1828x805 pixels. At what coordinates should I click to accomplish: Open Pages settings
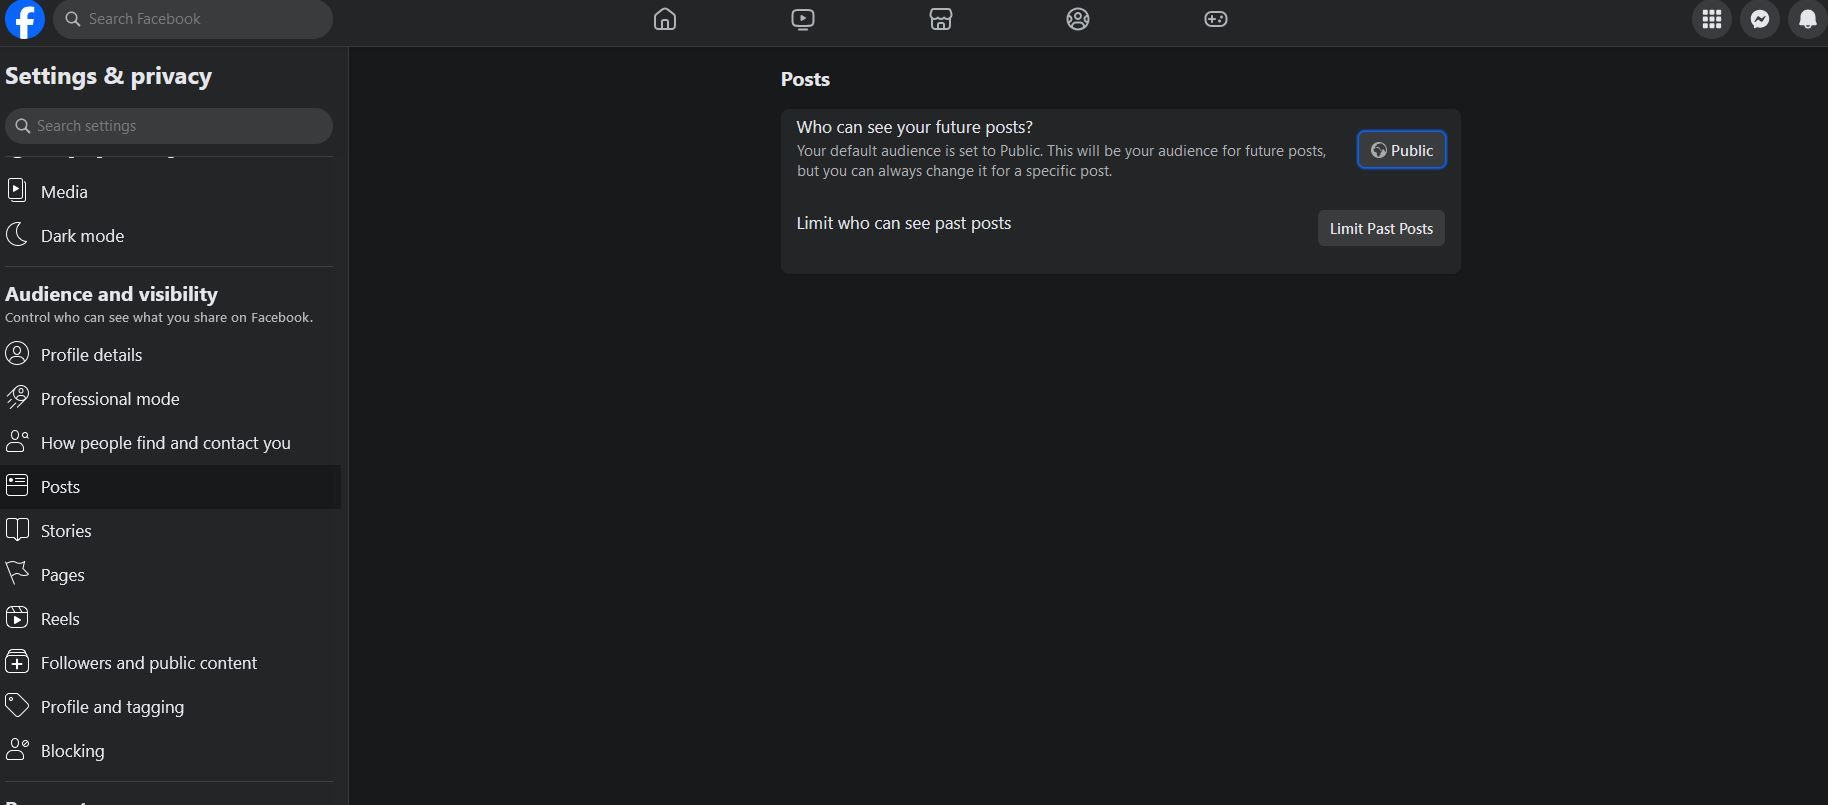tap(170, 574)
